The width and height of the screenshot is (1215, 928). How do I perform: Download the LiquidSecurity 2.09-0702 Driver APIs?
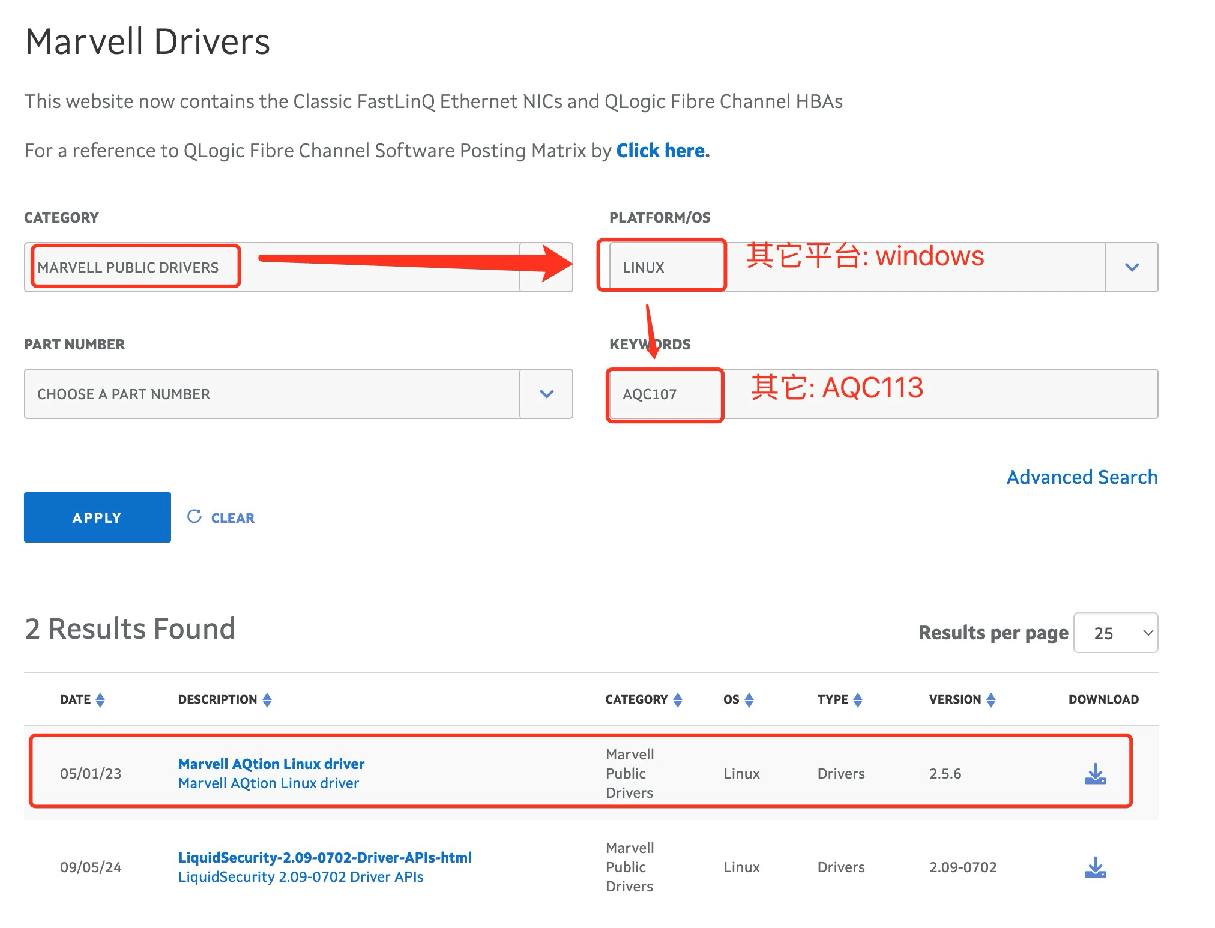1095,868
